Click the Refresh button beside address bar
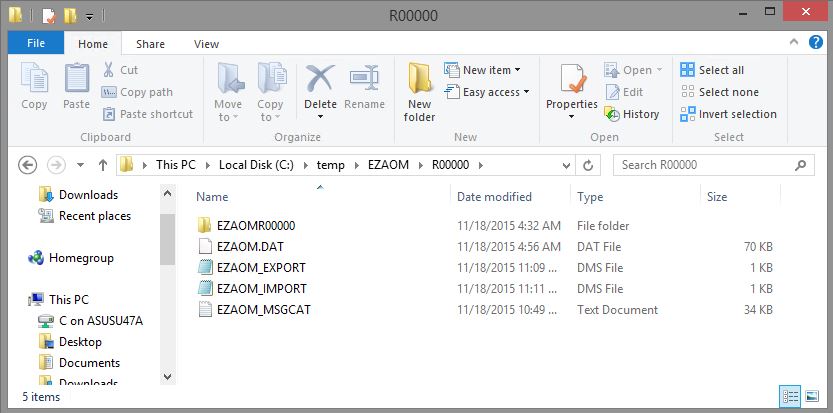The height and width of the screenshot is (413, 833). 590,165
